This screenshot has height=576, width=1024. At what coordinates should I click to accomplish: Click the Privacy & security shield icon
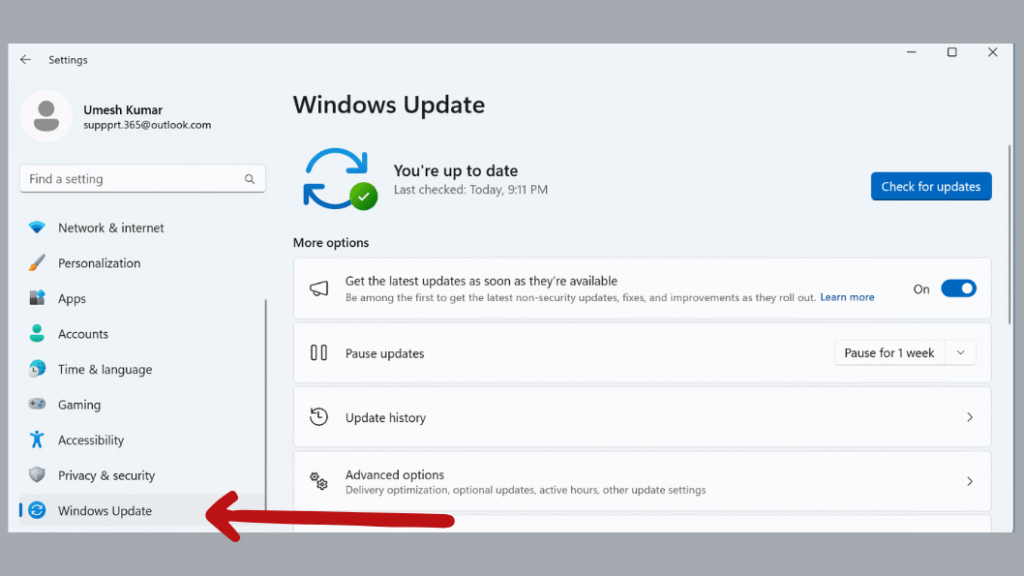click(37, 475)
